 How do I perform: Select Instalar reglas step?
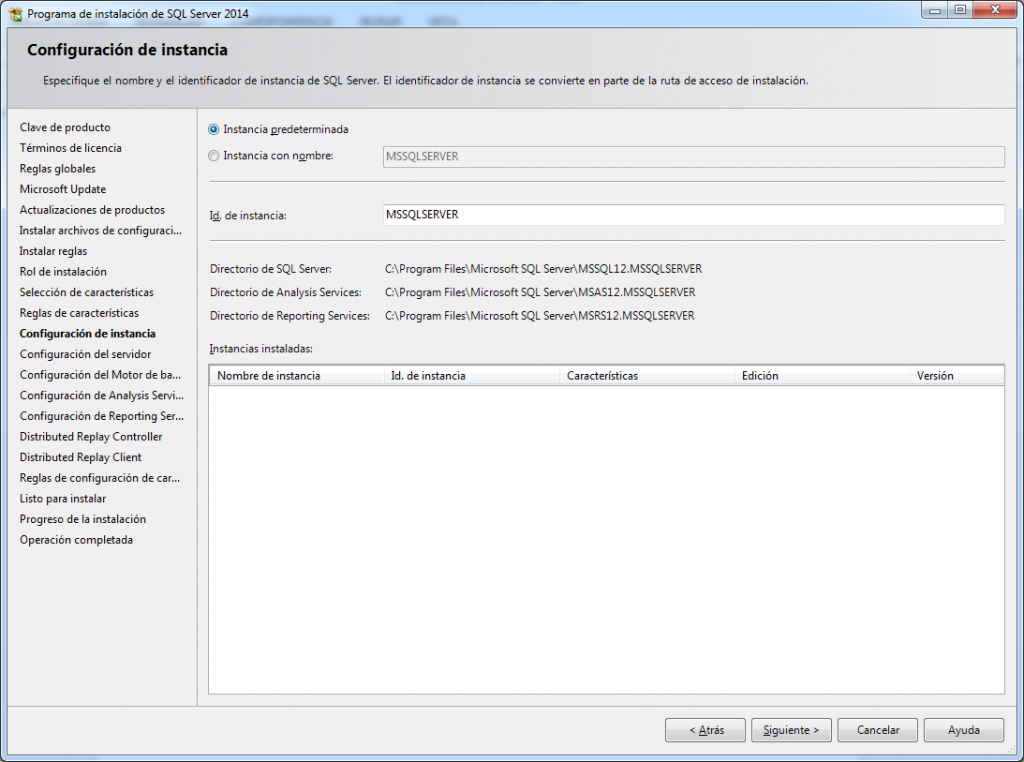tap(53, 251)
